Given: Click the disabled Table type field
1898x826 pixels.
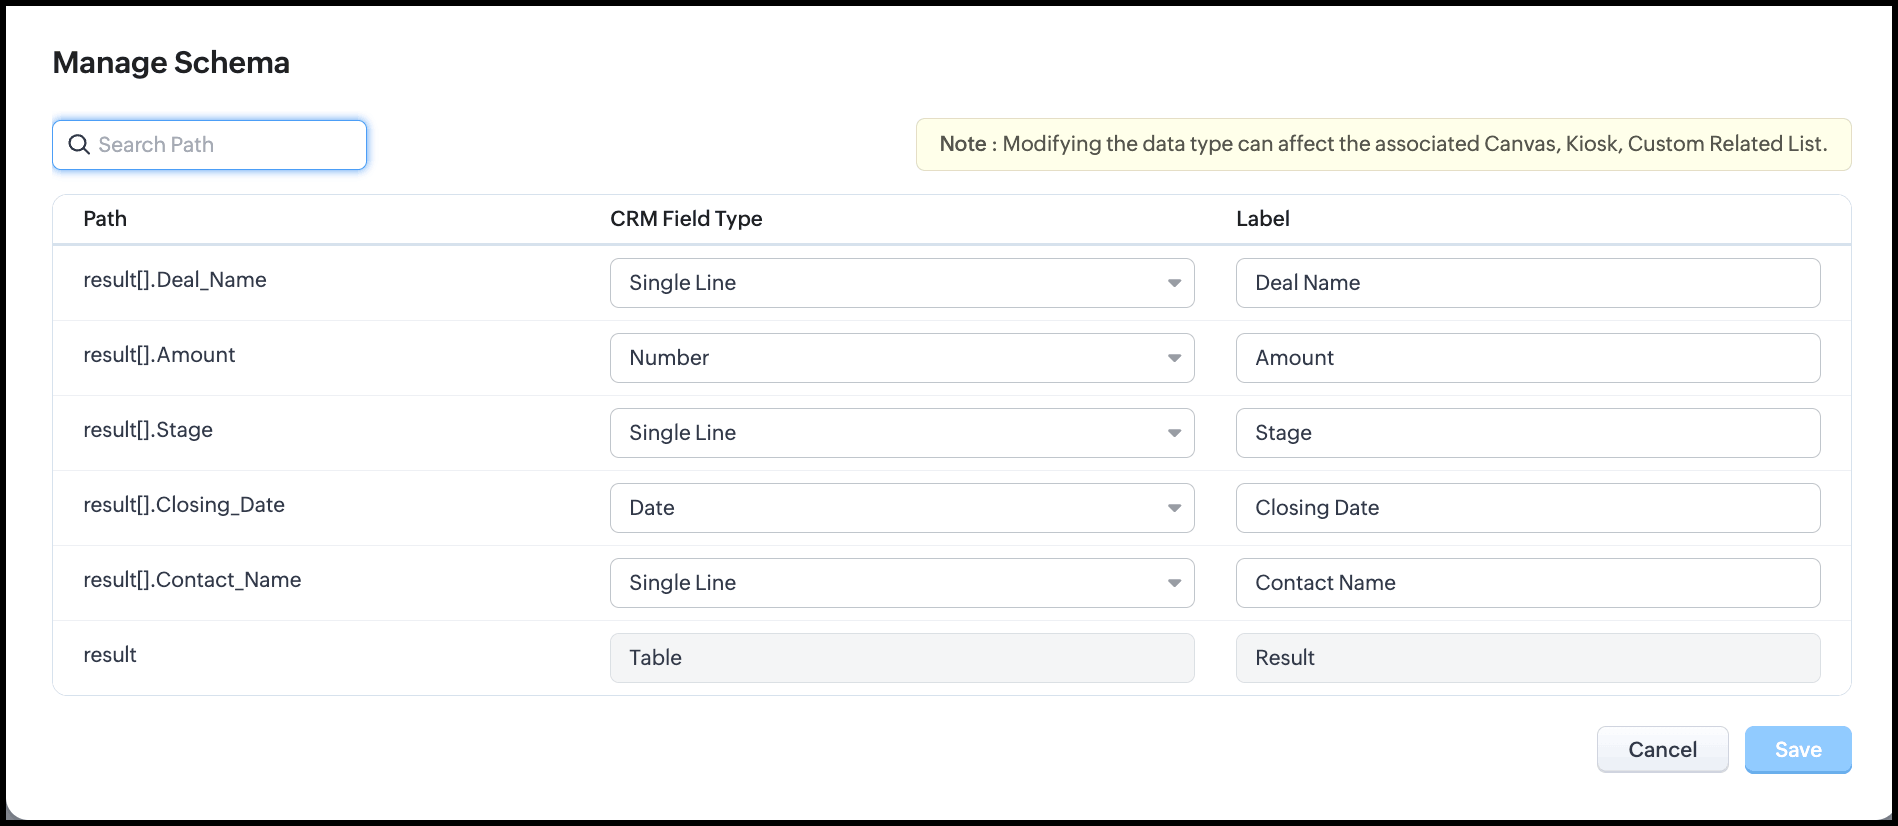Looking at the screenshot, I should (901, 658).
